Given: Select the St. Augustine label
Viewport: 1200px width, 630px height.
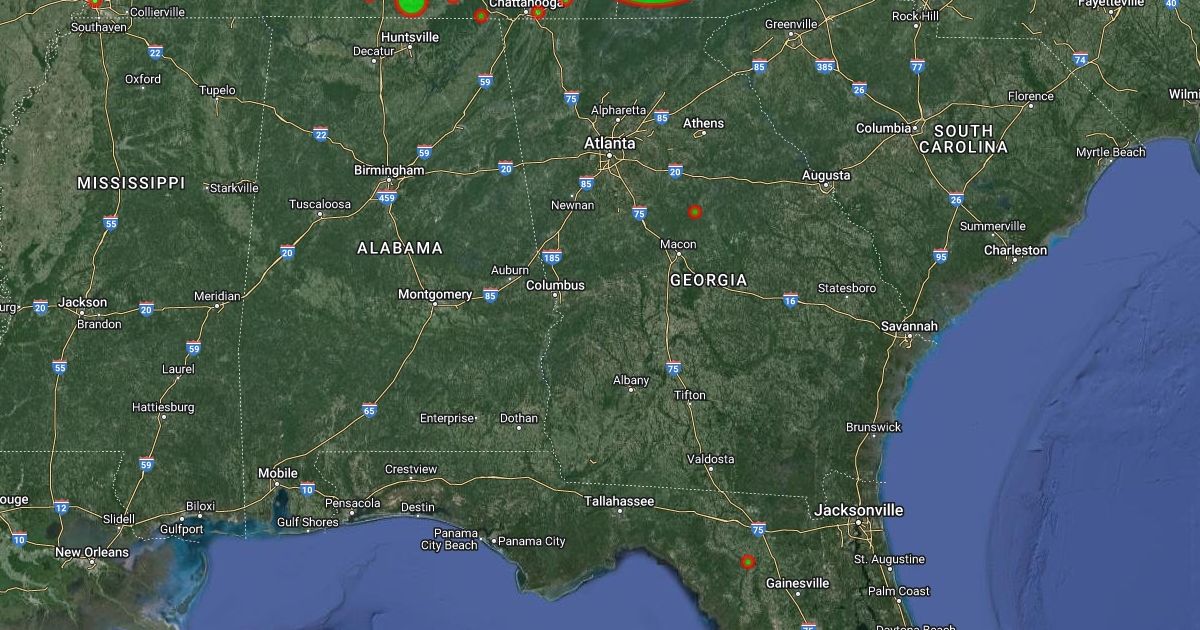Looking at the screenshot, I should (x=889, y=559).
